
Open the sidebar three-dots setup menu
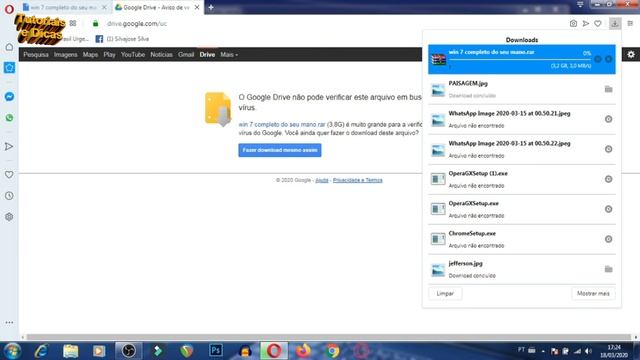(x=9, y=322)
